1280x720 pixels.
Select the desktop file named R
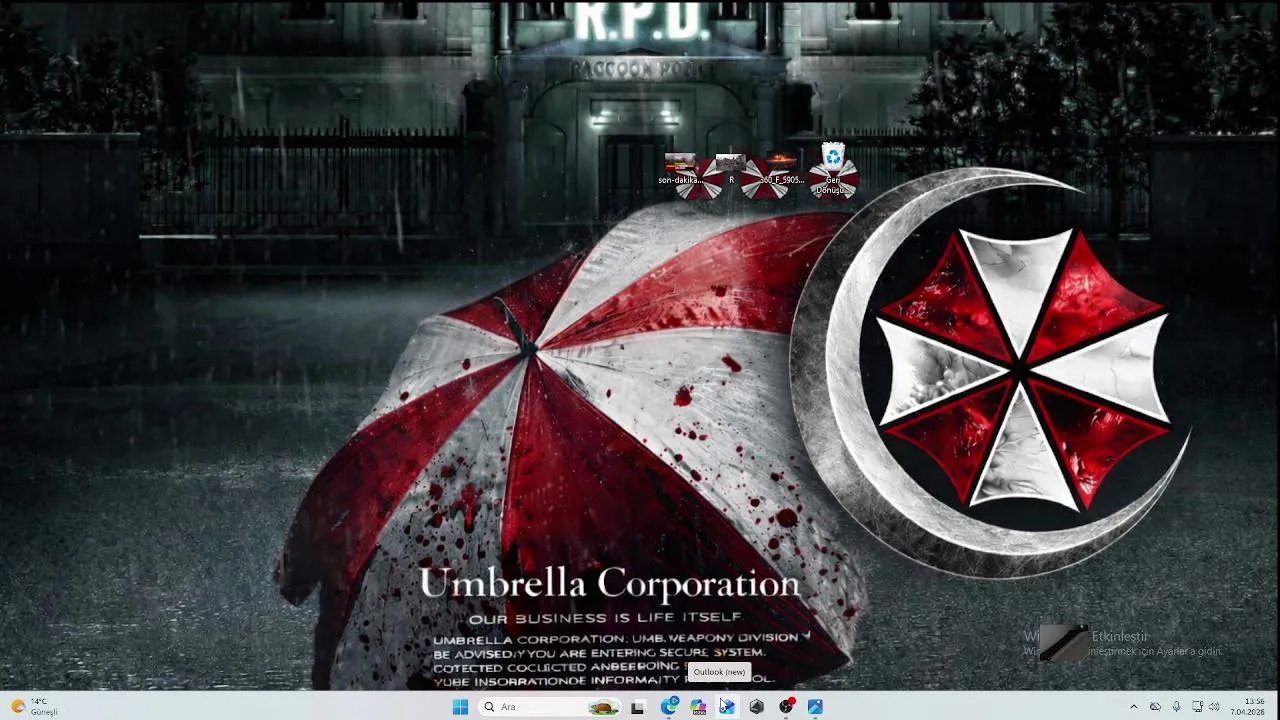(731, 170)
